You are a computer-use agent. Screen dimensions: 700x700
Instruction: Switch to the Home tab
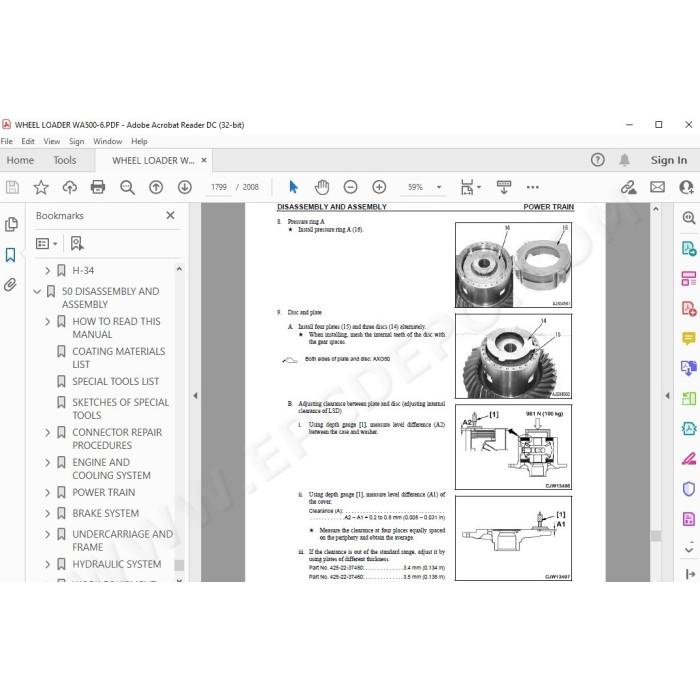(x=20, y=160)
